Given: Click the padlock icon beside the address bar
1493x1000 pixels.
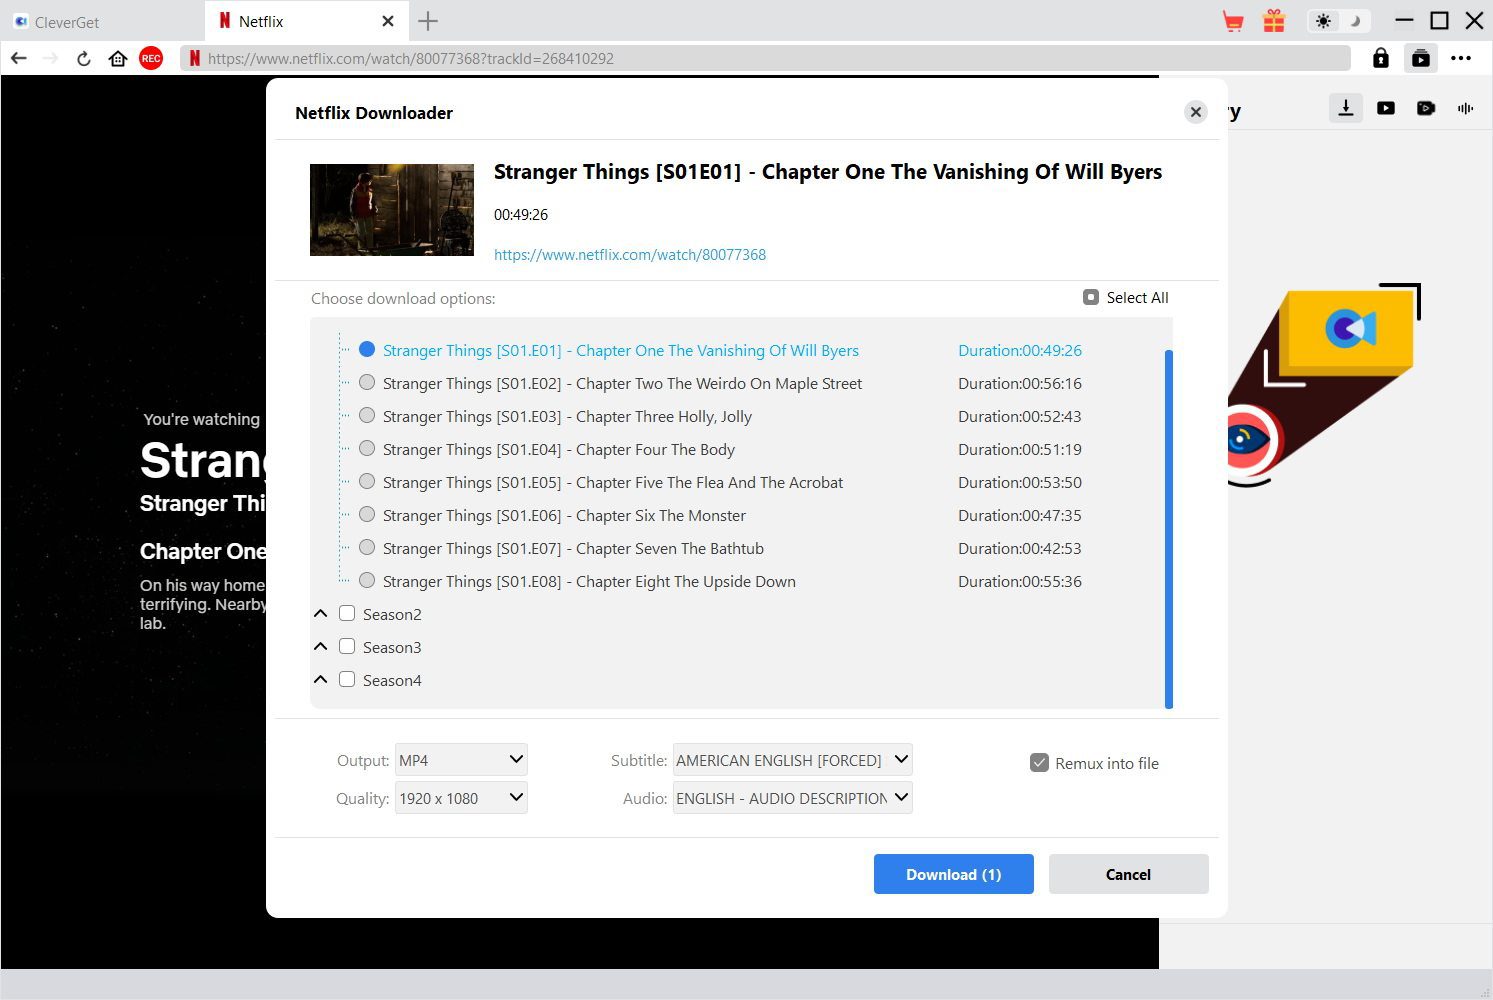Looking at the screenshot, I should pos(1380,58).
